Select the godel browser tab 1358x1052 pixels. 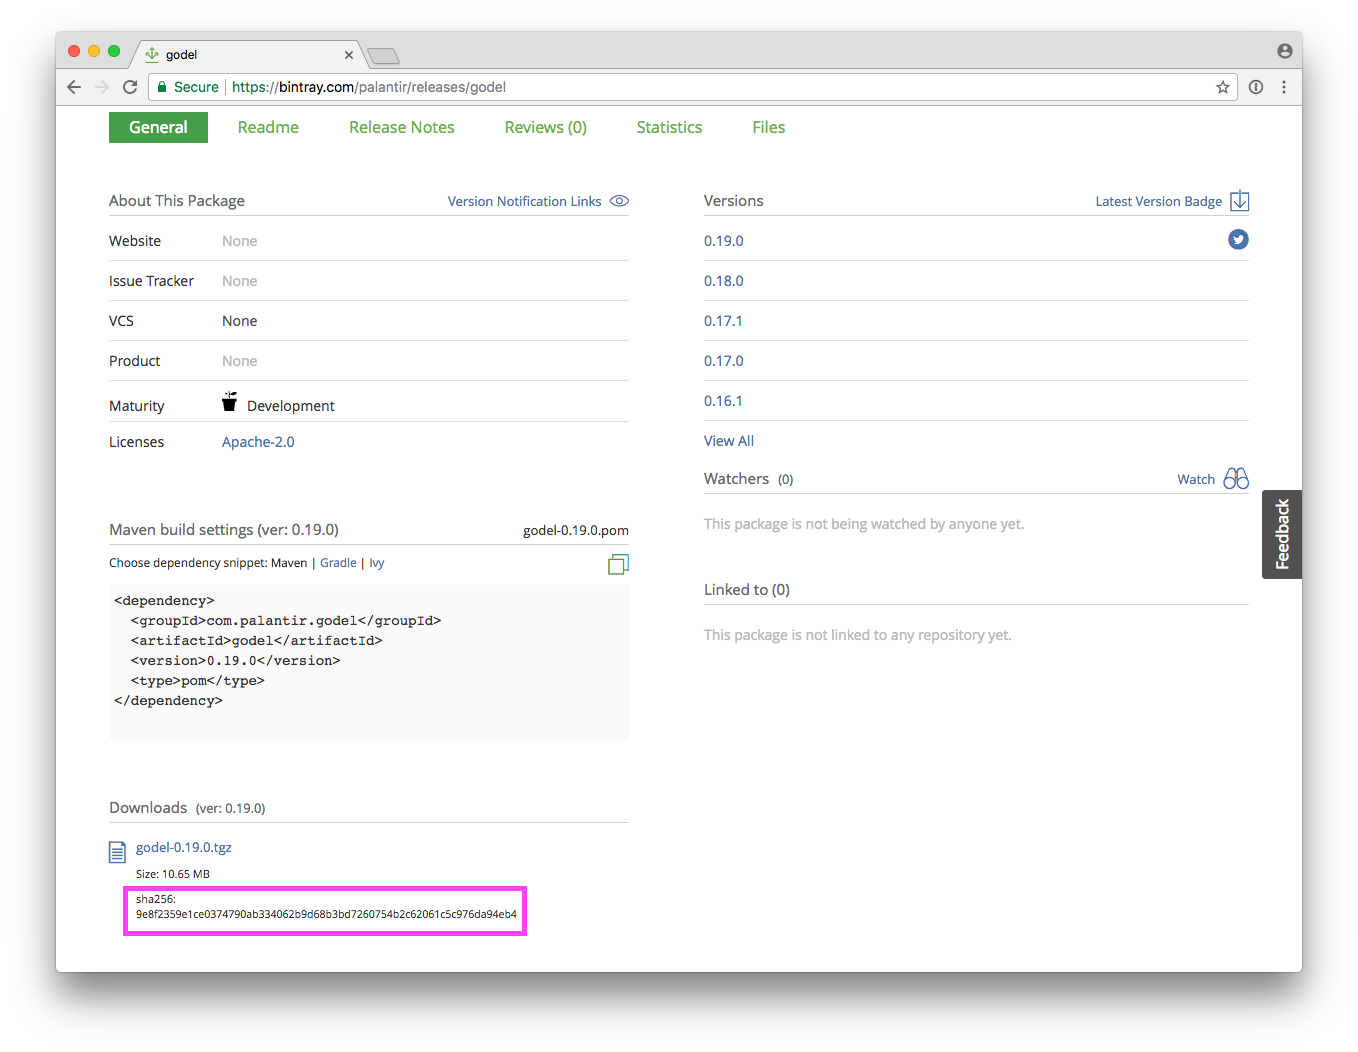[x=248, y=55]
